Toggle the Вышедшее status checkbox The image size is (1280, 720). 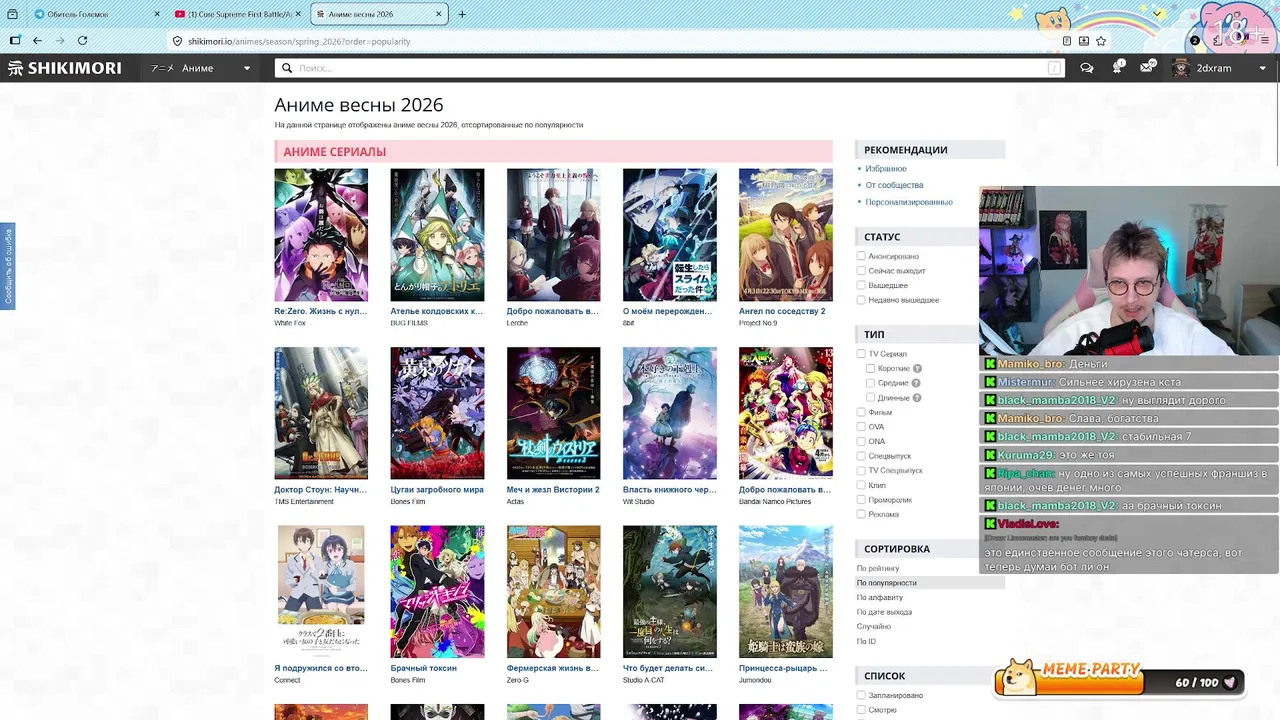pos(861,285)
